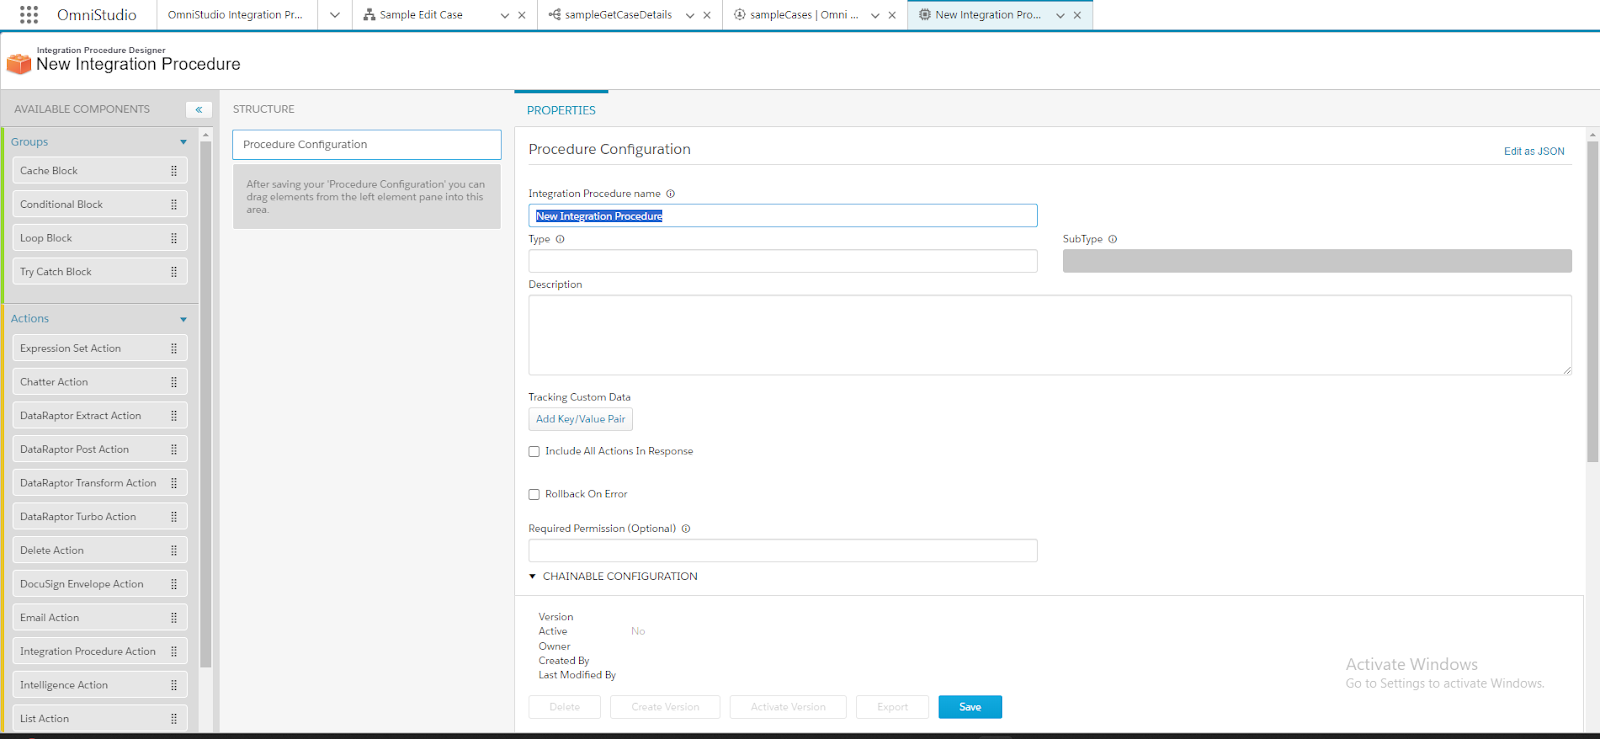Close the sampleCases tab
The height and width of the screenshot is (739, 1600).
(892, 15)
